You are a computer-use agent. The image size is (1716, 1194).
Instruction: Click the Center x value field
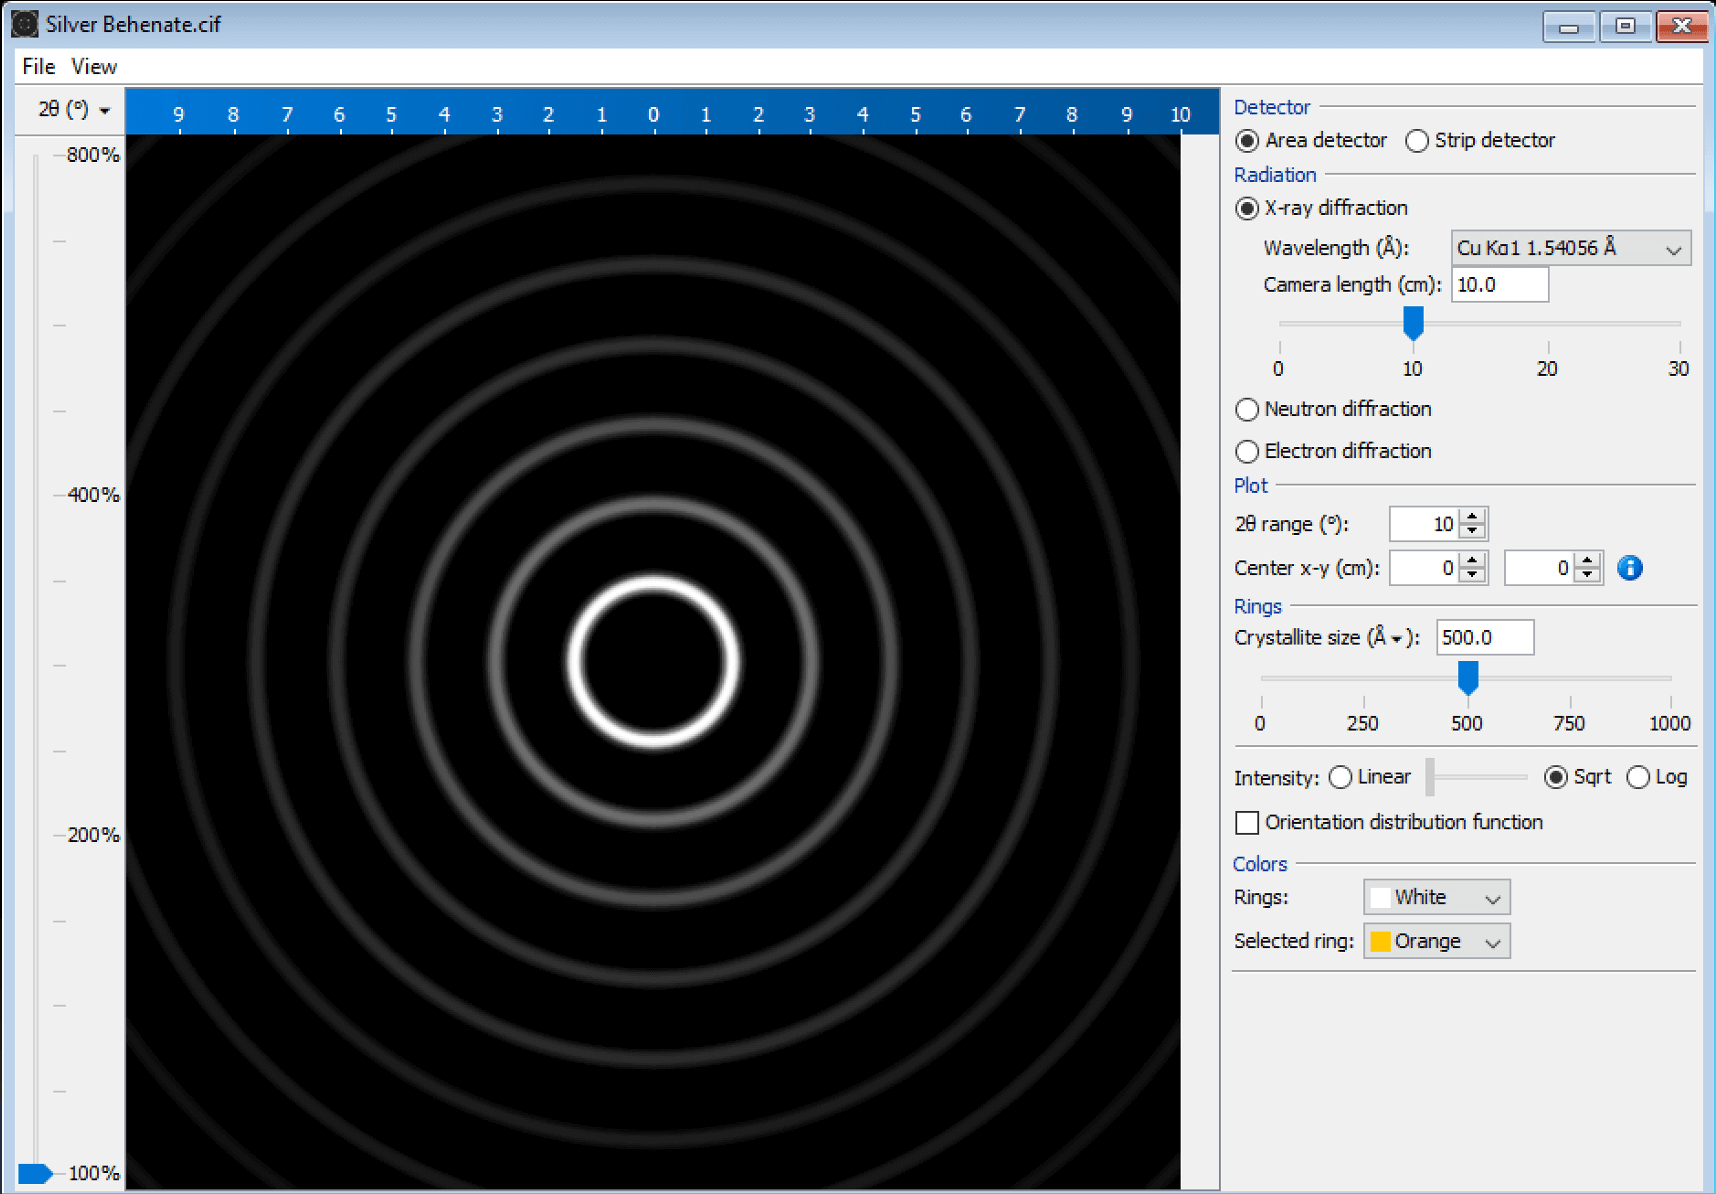tap(1425, 568)
